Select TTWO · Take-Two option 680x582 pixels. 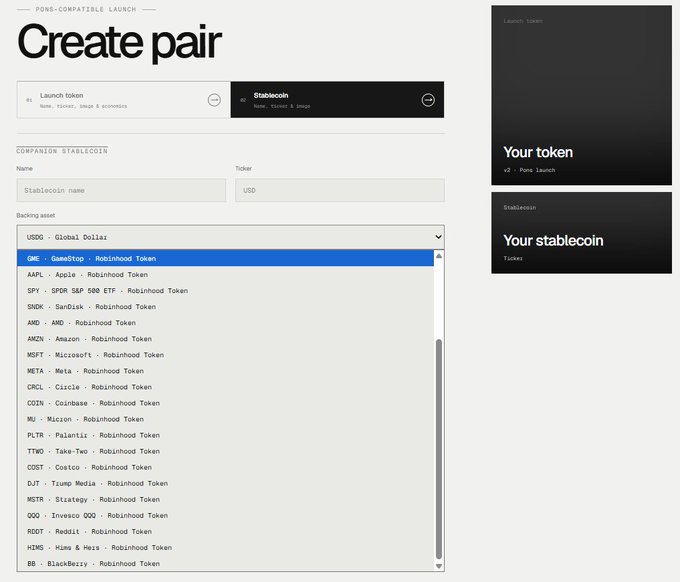[226, 451]
